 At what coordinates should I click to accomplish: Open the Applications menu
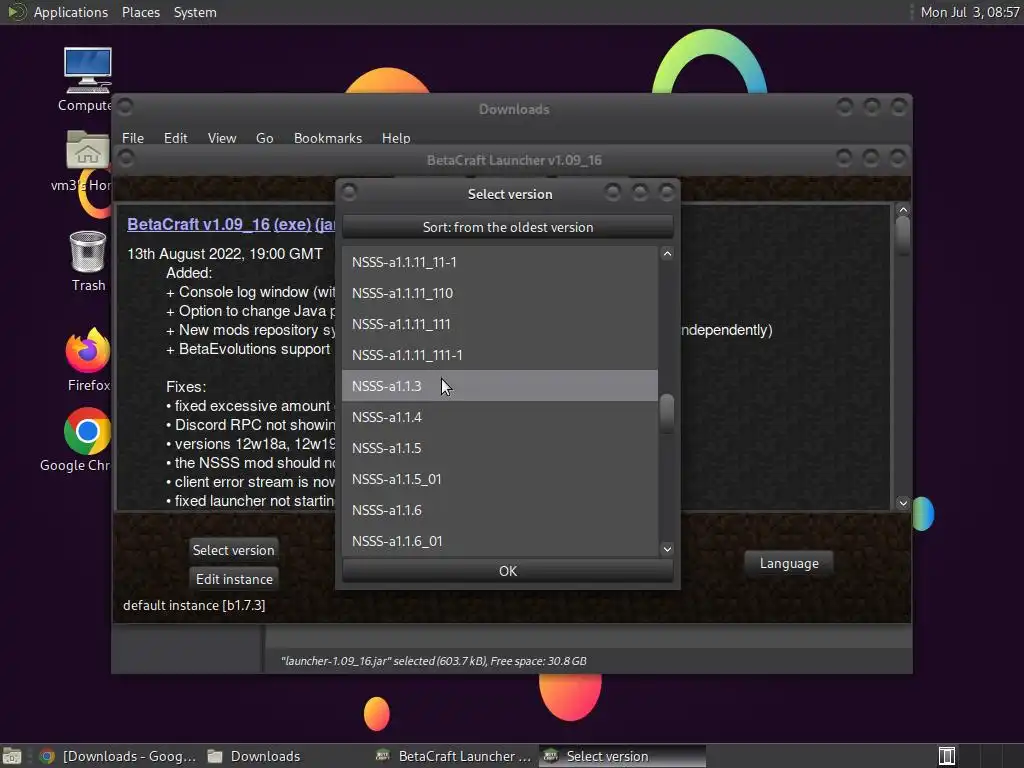(71, 12)
